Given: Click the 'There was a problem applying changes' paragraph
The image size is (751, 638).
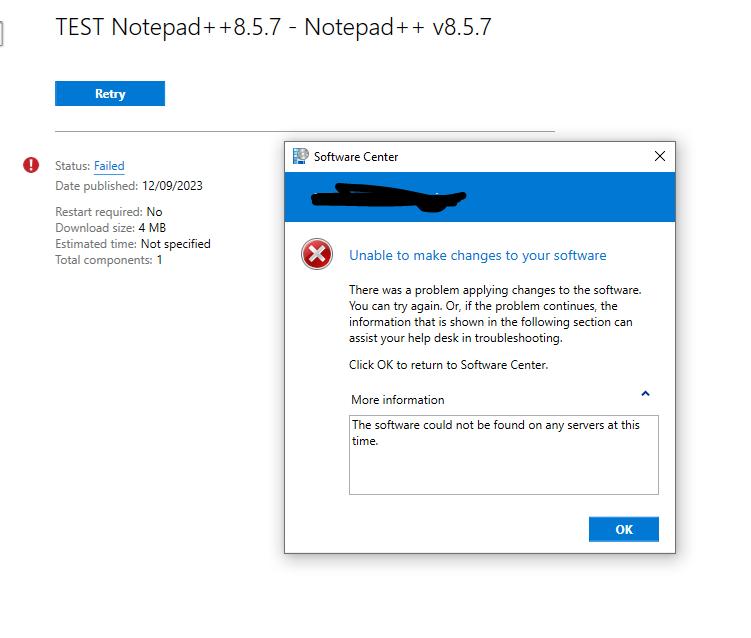Looking at the screenshot, I should click(495, 314).
